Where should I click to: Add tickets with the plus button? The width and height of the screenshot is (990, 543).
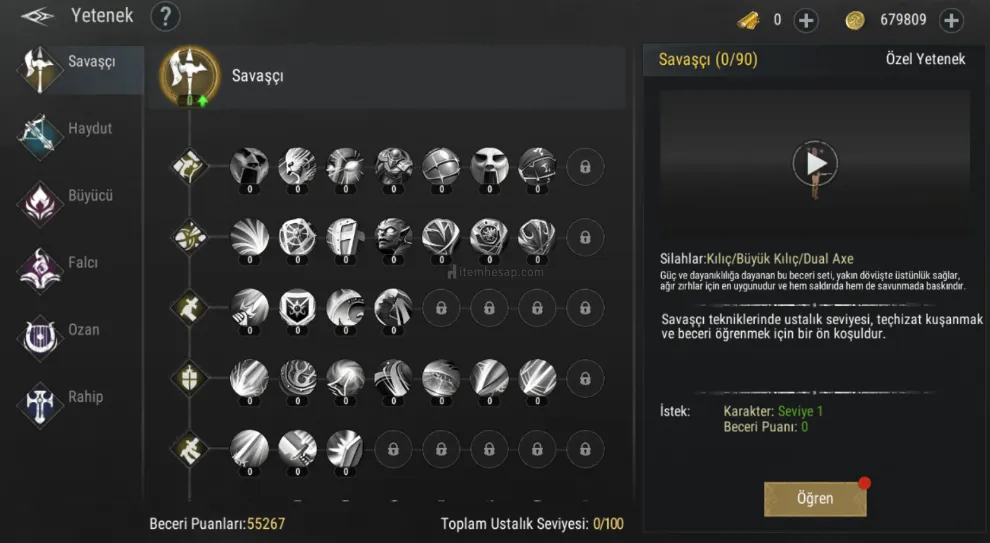806,20
